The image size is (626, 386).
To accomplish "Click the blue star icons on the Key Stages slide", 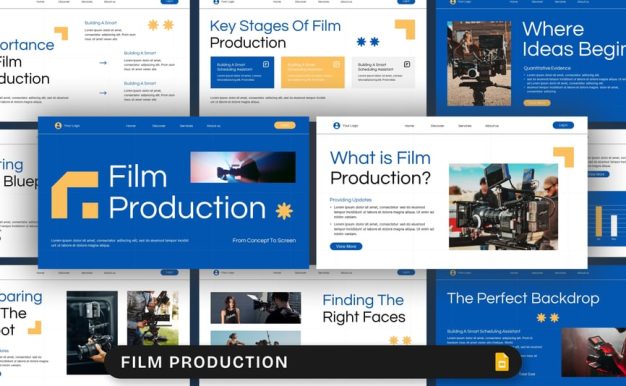I will click(368, 42).
